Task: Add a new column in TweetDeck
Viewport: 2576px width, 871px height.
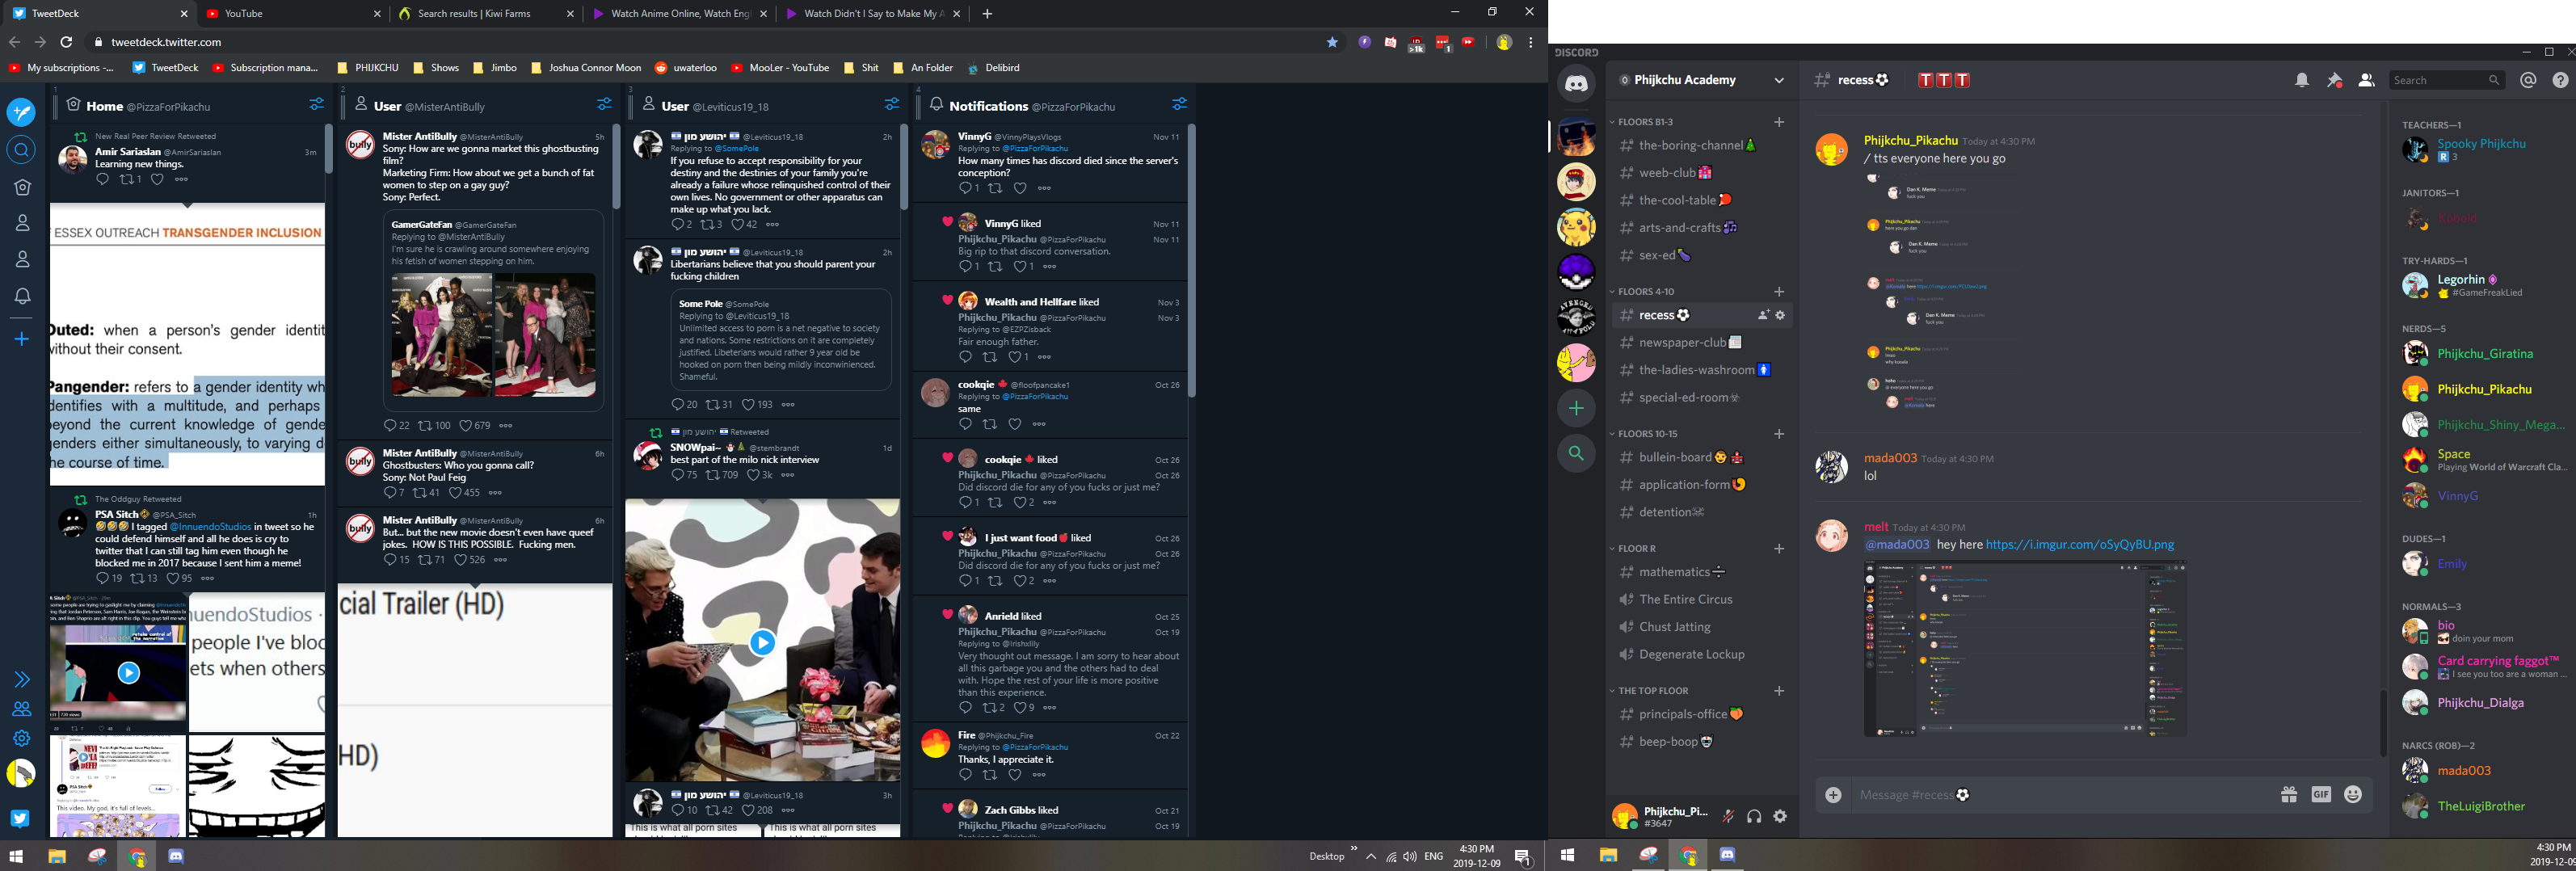Action: [22, 339]
